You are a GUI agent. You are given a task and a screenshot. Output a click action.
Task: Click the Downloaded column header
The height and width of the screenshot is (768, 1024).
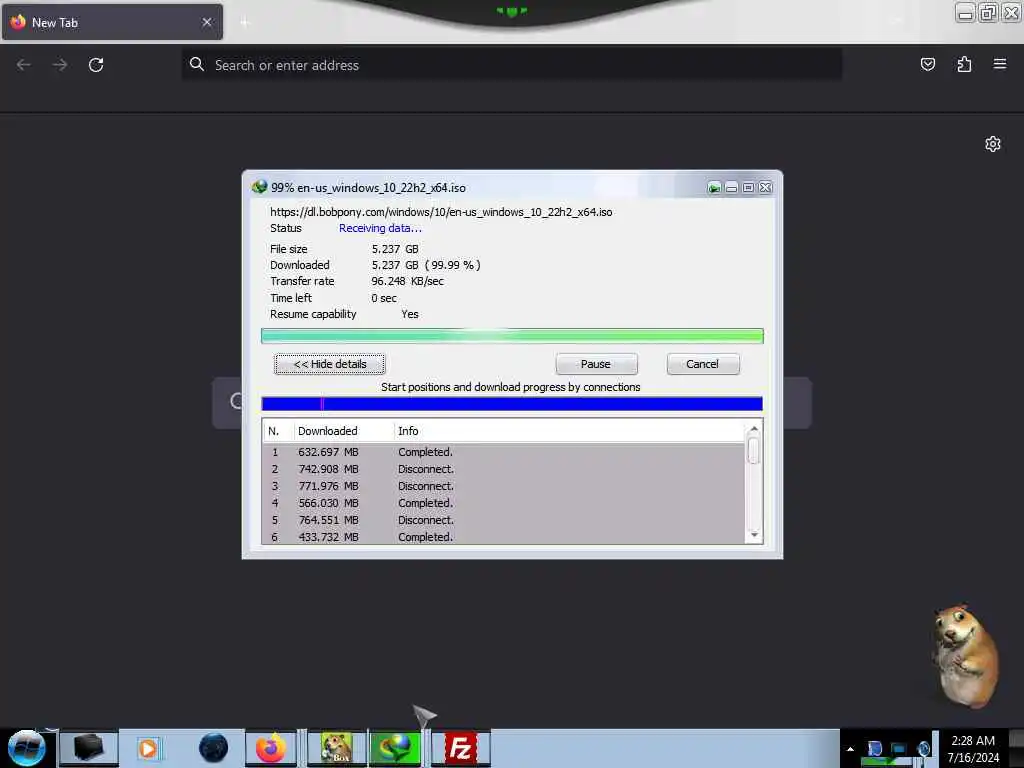[x=344, y=431]
